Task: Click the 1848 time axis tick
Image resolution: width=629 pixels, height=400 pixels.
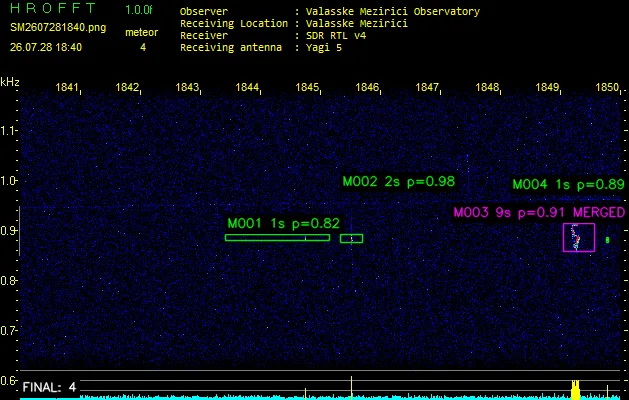Action: (x=488, y=87)
